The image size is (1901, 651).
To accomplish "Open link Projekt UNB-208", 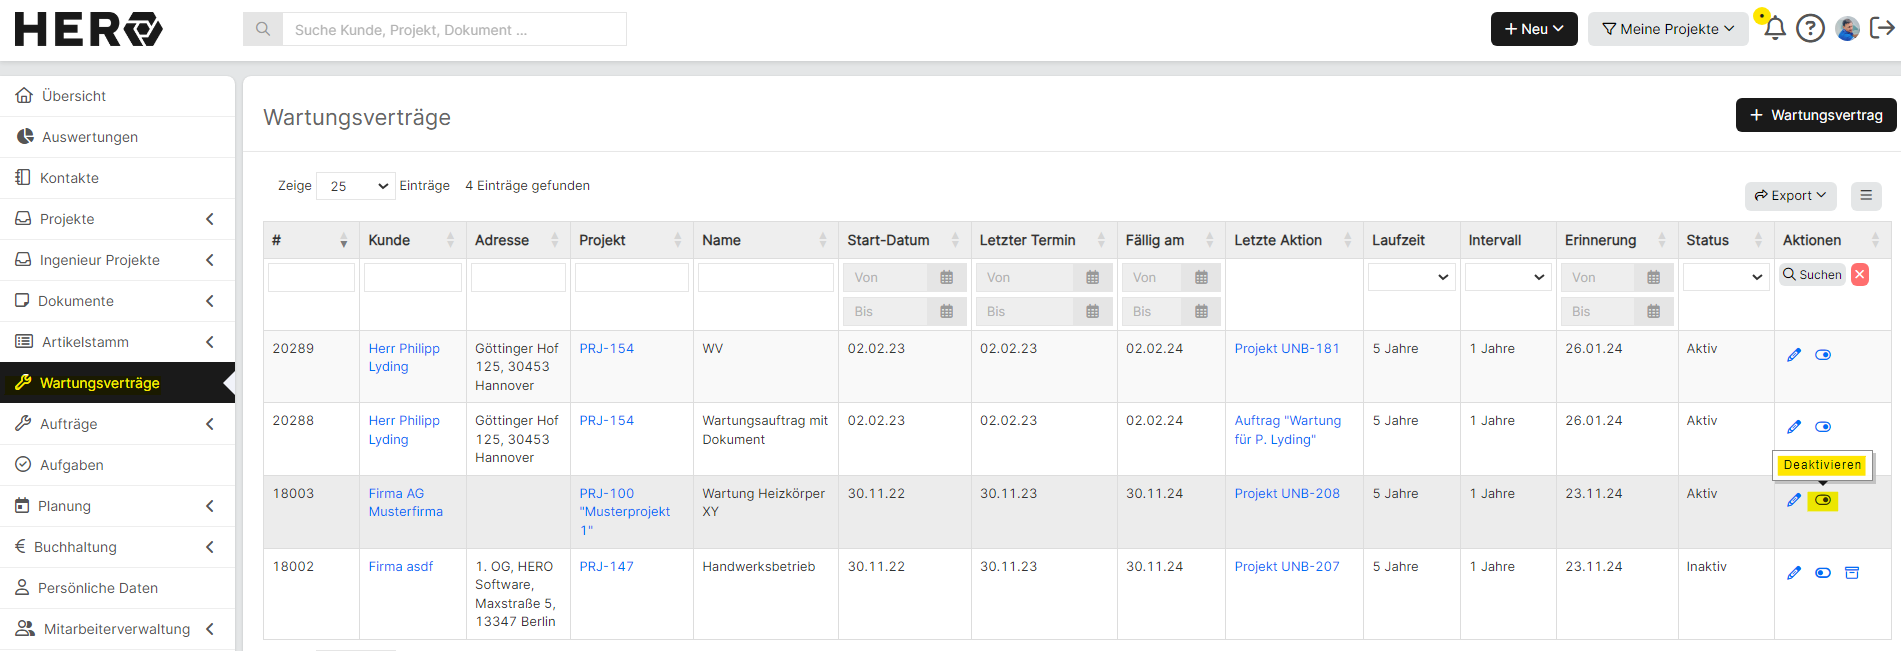I will (1286, 494).
